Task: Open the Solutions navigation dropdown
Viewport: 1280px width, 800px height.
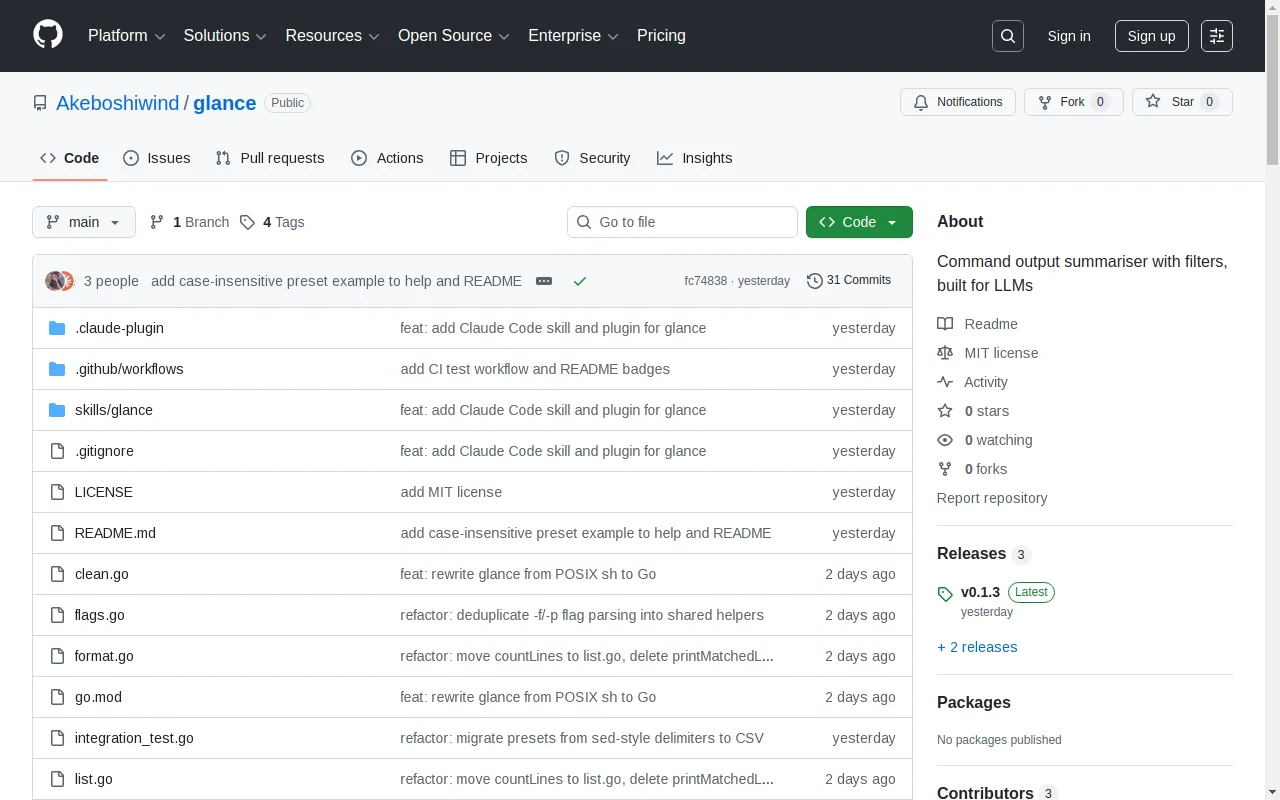Action: coord(224,36)
